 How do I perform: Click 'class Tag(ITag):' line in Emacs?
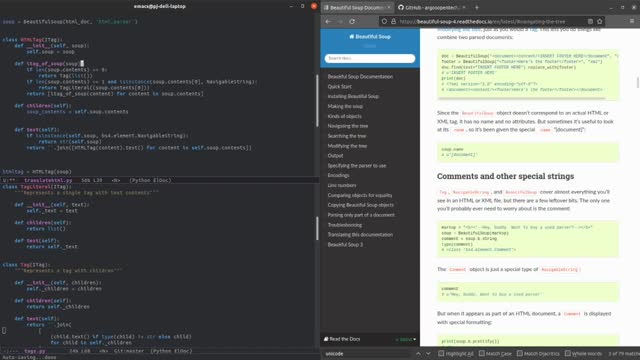pos(27,264)
